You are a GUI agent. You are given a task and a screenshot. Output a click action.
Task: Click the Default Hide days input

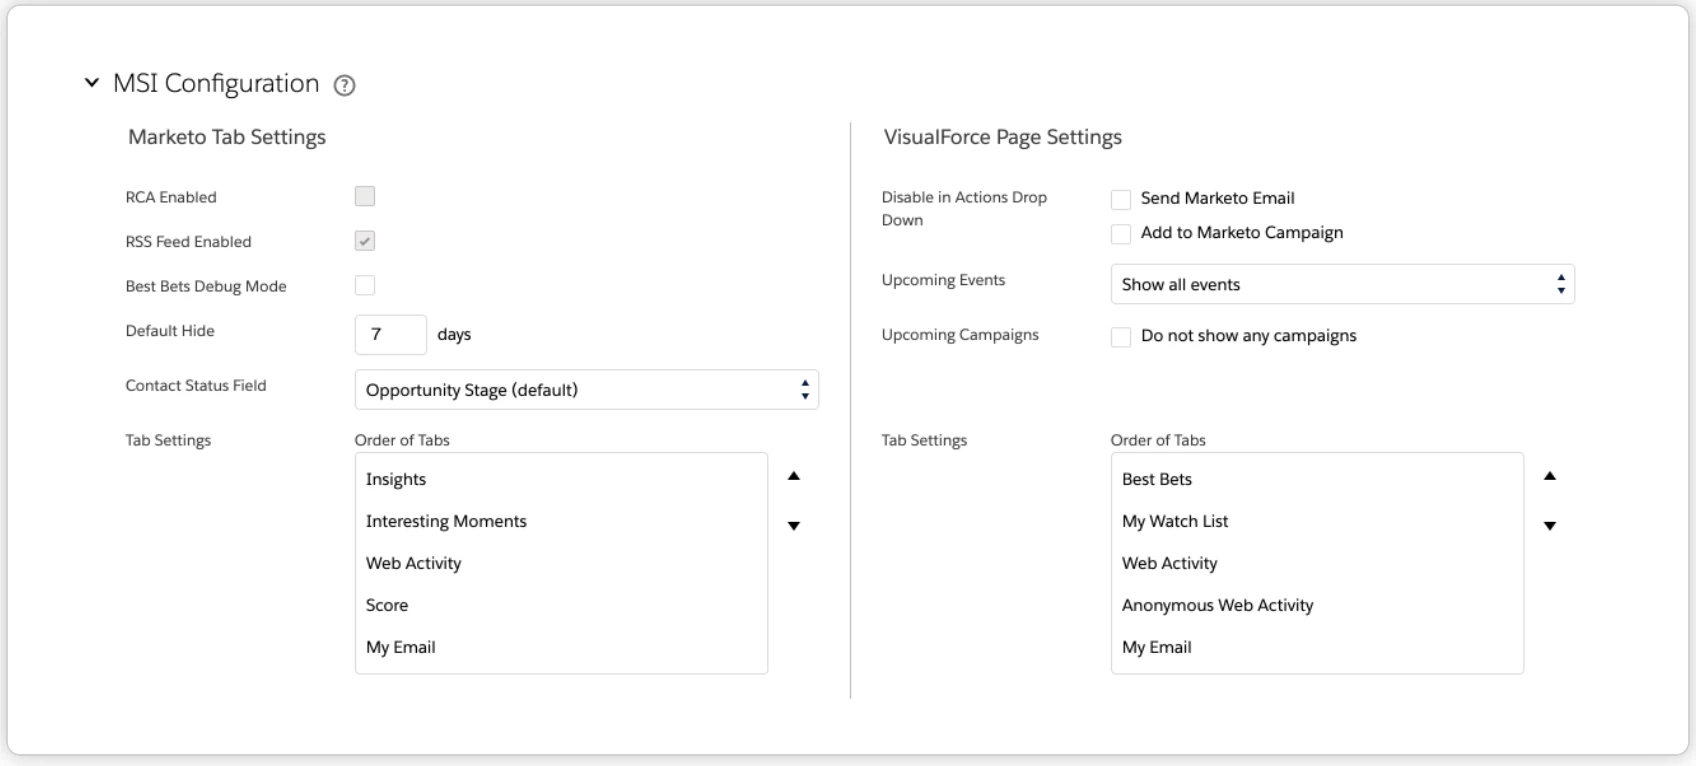391,334
